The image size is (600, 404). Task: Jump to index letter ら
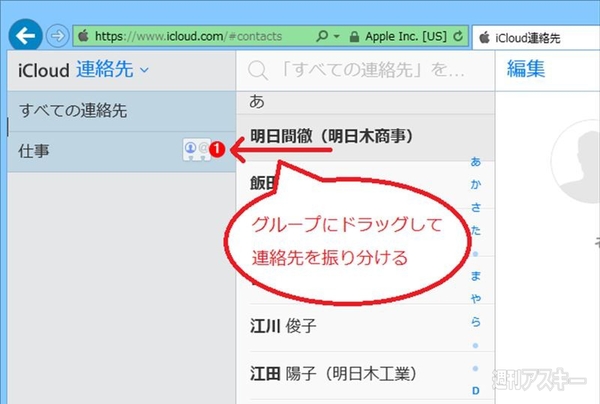tap(476, 322)
